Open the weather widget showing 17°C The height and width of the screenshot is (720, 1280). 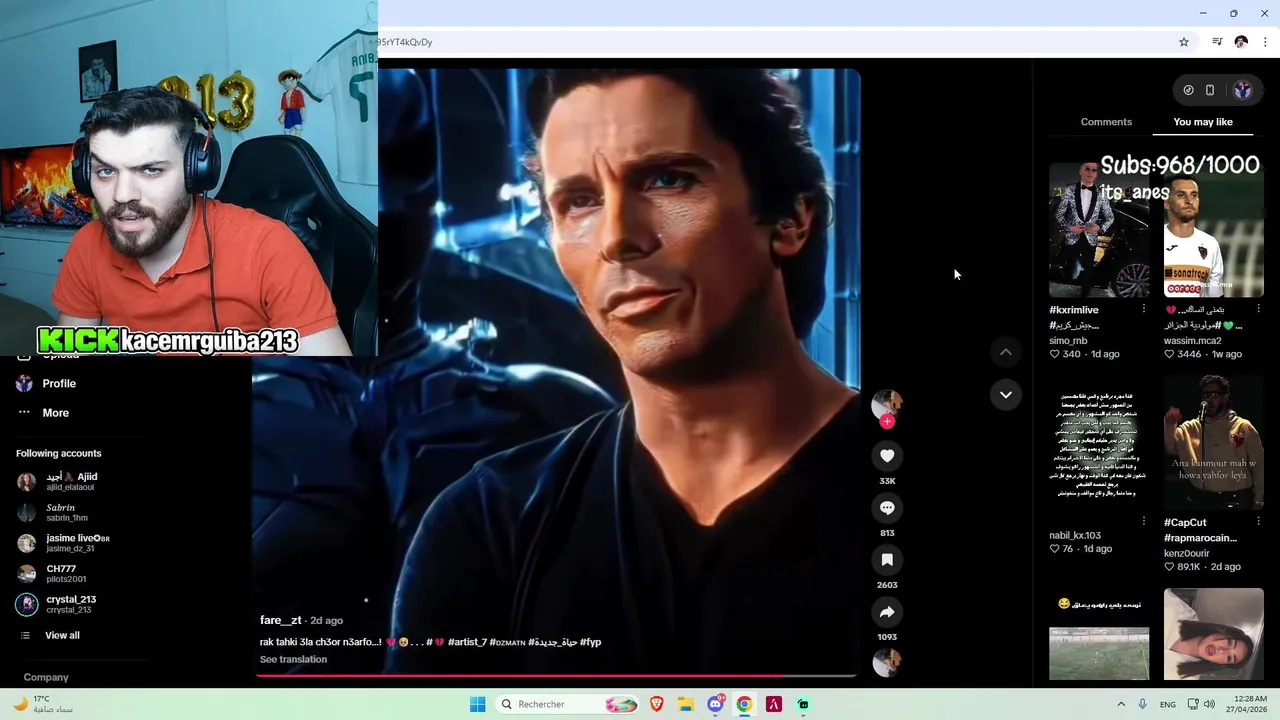(42, 704)
